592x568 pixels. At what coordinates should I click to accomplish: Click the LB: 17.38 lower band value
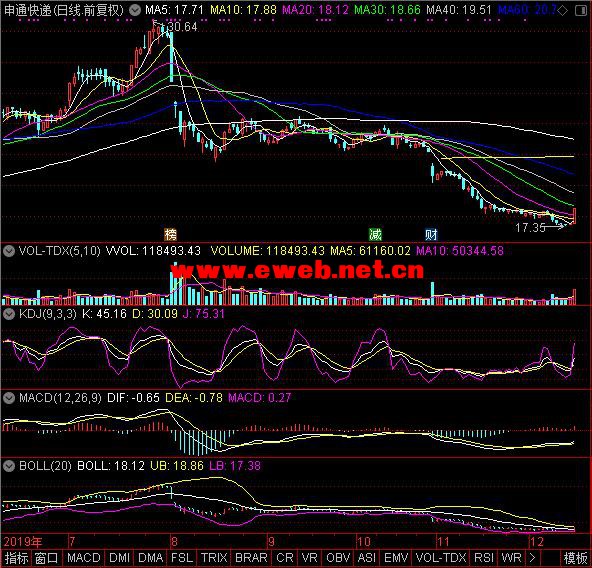point(235,466)
